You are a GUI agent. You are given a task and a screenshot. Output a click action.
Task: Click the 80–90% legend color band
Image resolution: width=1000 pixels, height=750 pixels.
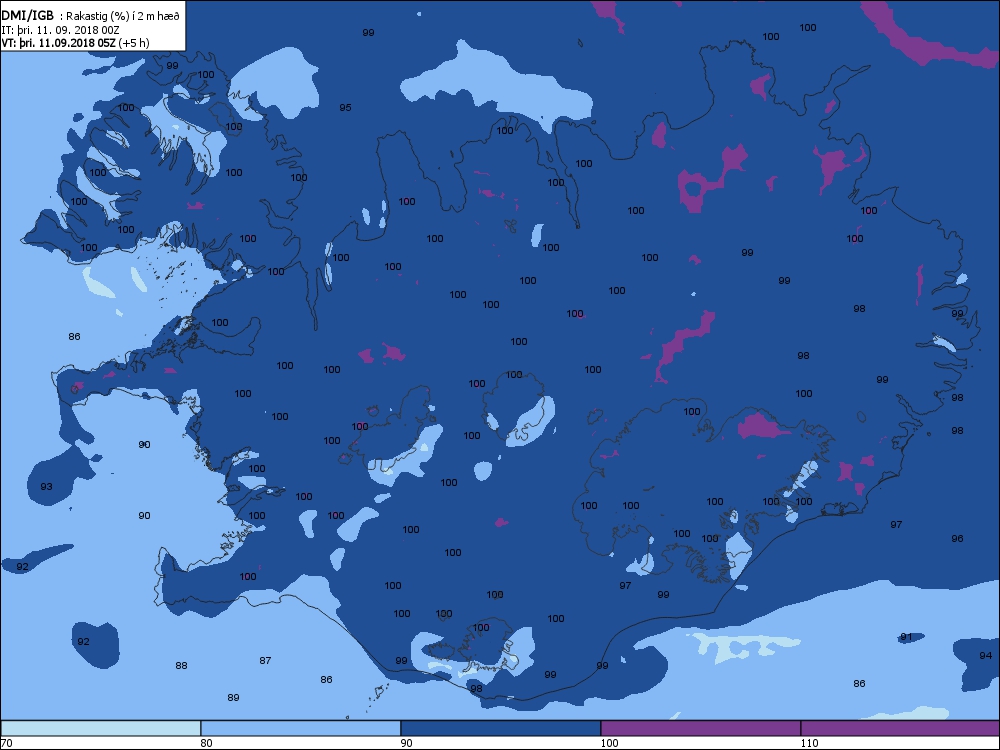300,728
